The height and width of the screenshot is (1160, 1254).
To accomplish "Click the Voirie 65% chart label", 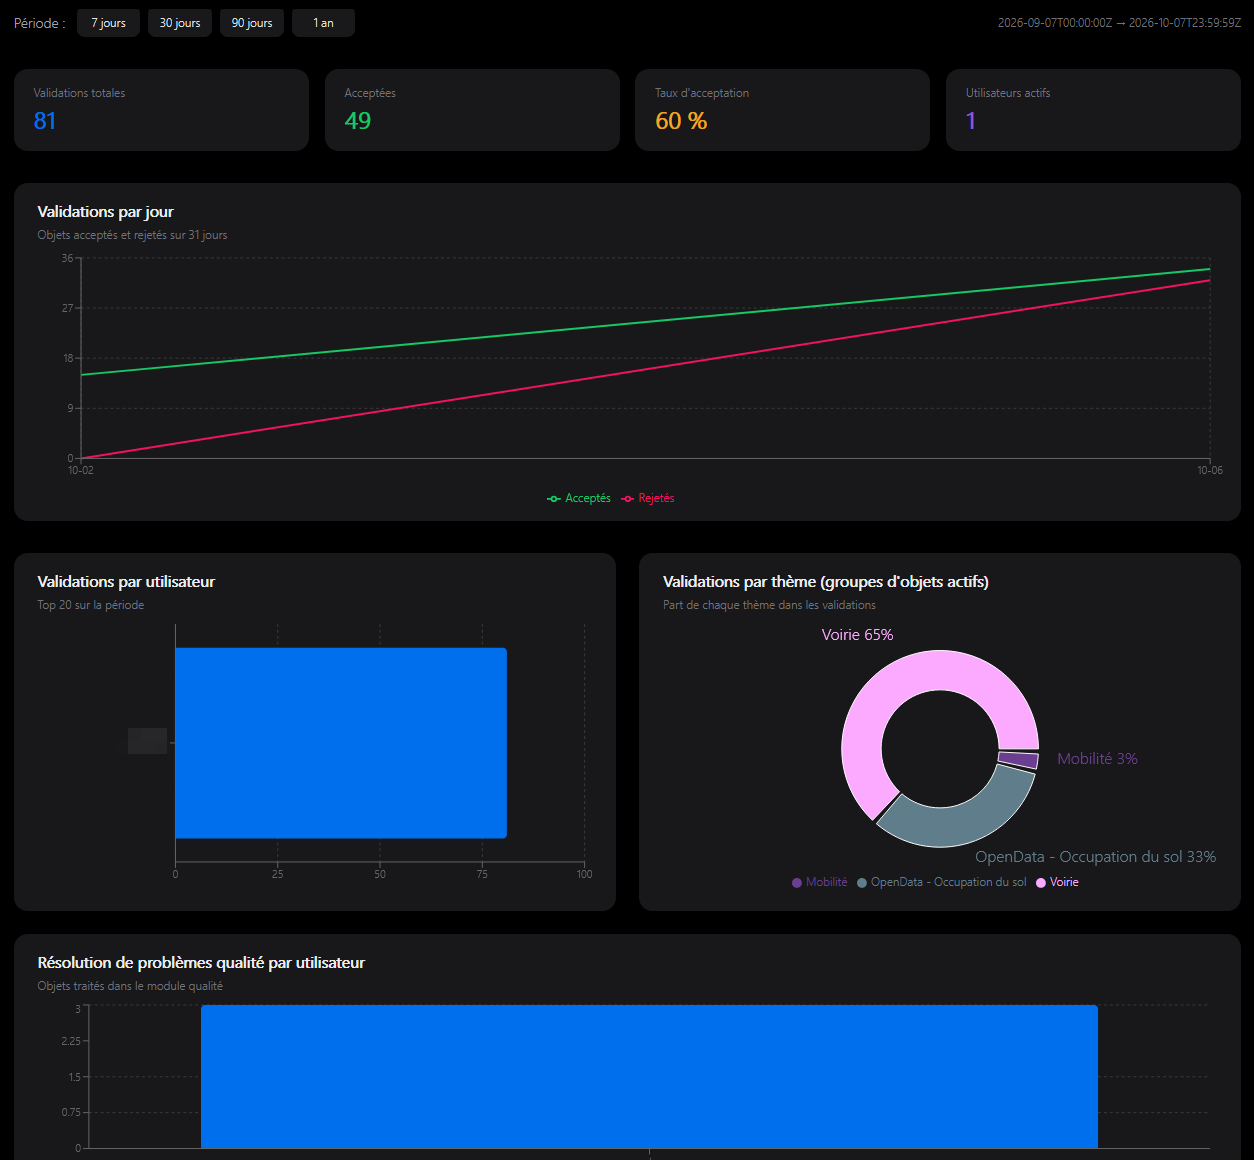I will 857,635.
